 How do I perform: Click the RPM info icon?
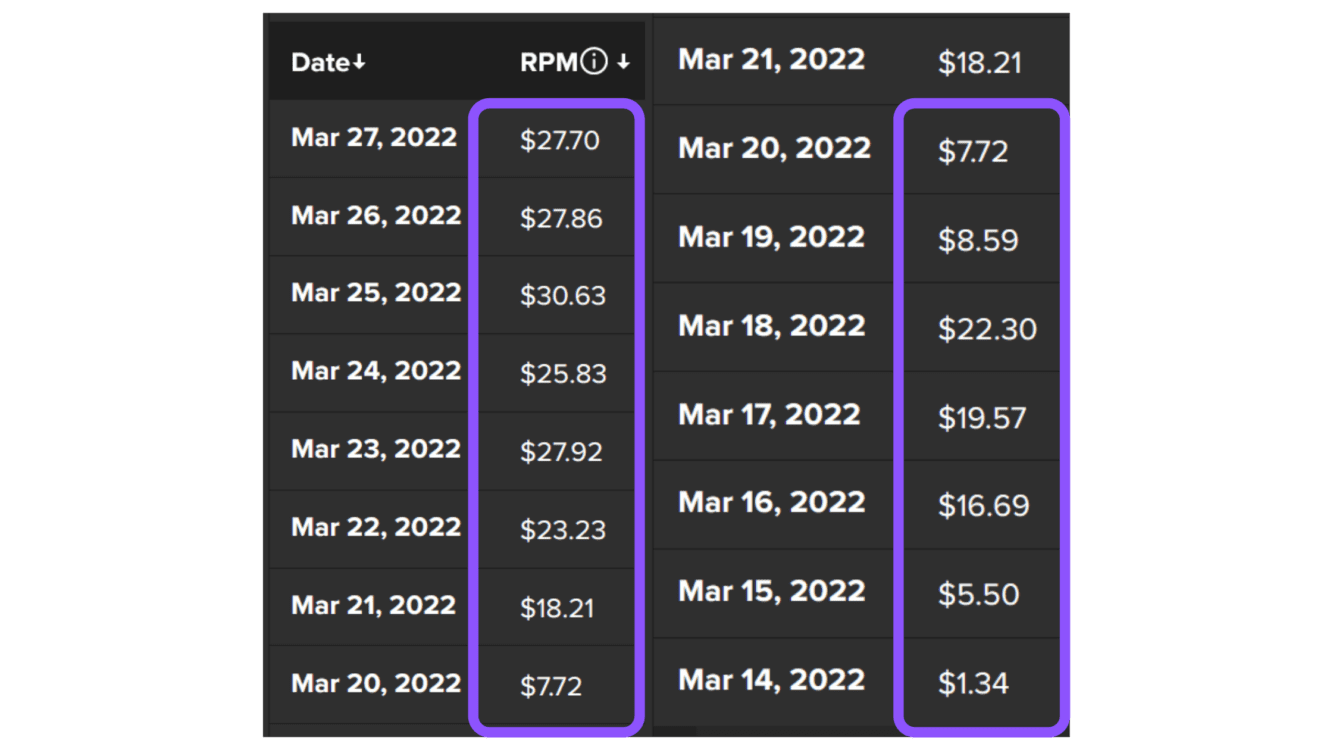point(593,62)
